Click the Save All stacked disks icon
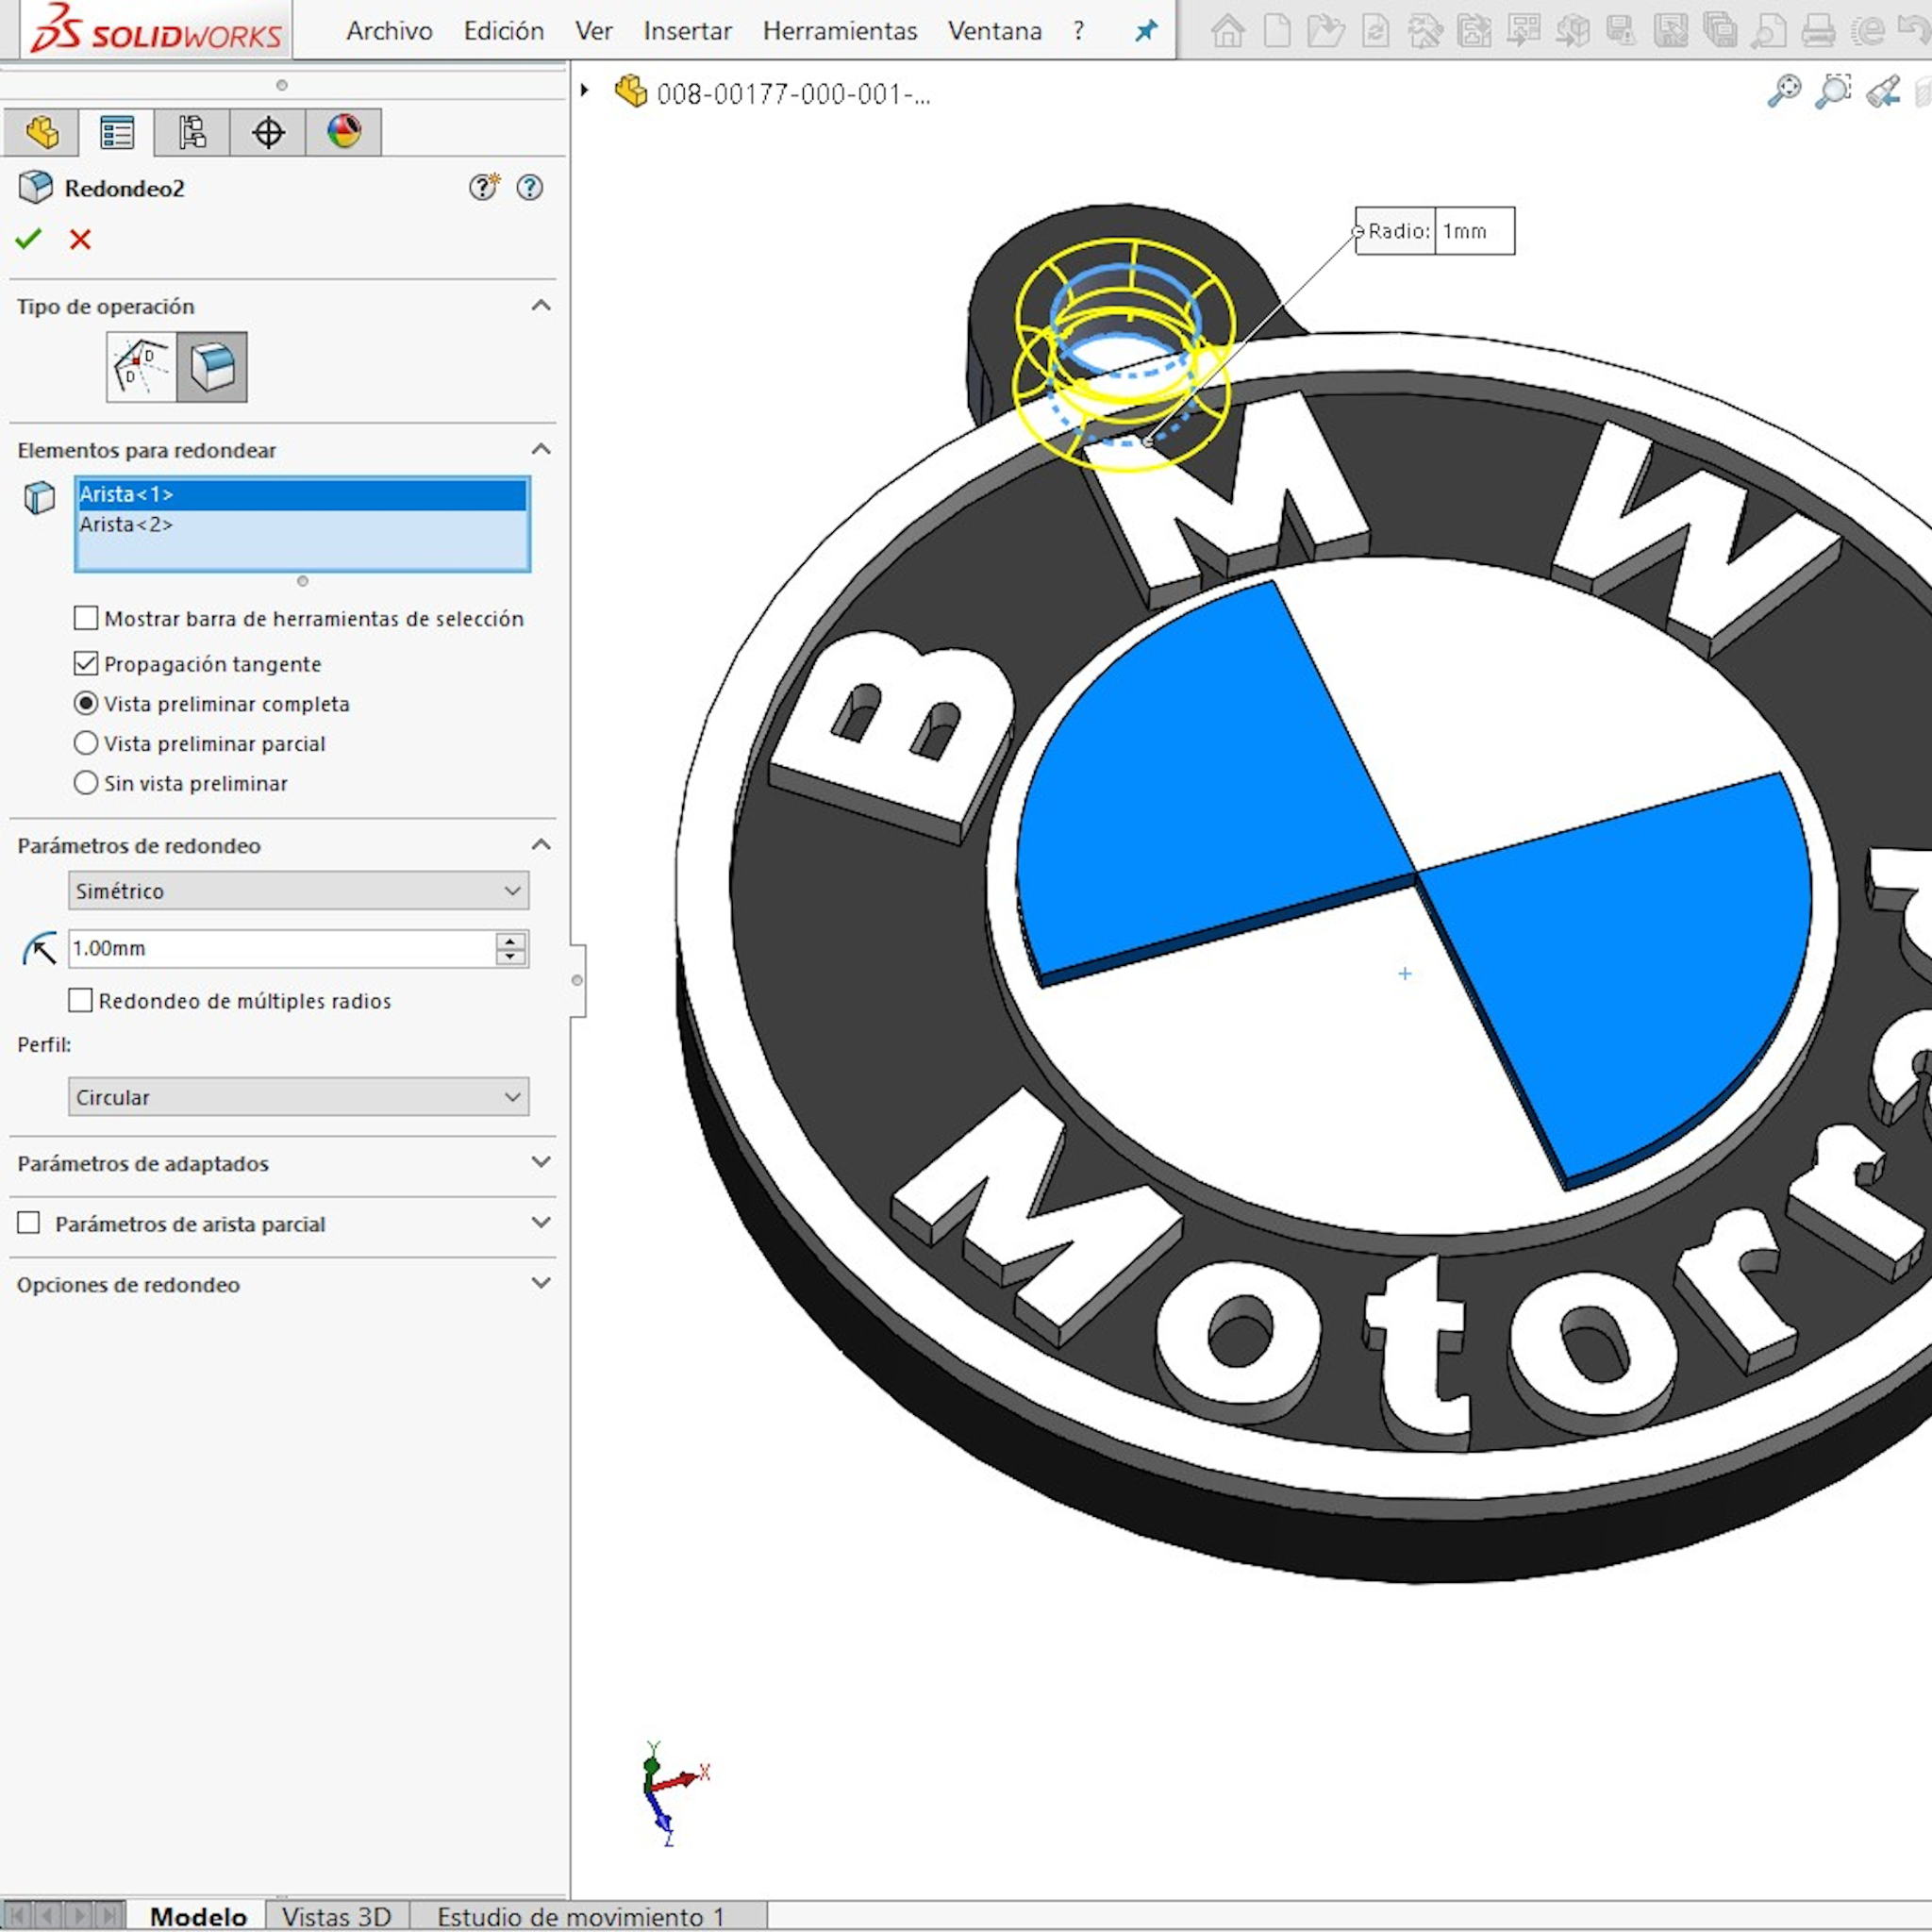 [1720, 31]
